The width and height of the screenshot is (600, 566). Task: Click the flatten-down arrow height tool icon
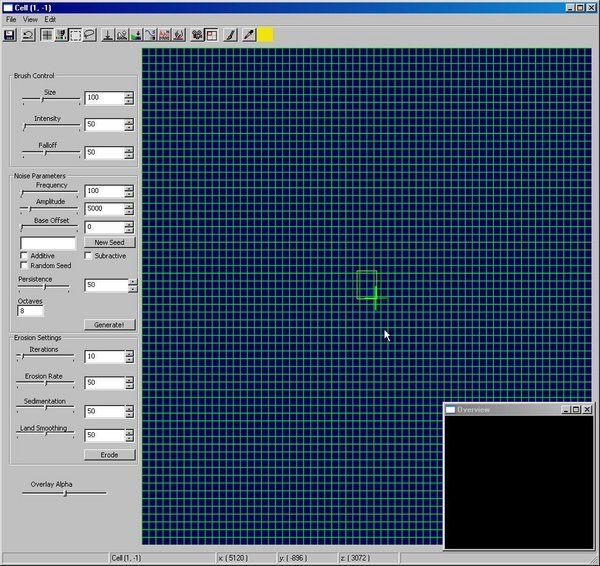(108, 35)
